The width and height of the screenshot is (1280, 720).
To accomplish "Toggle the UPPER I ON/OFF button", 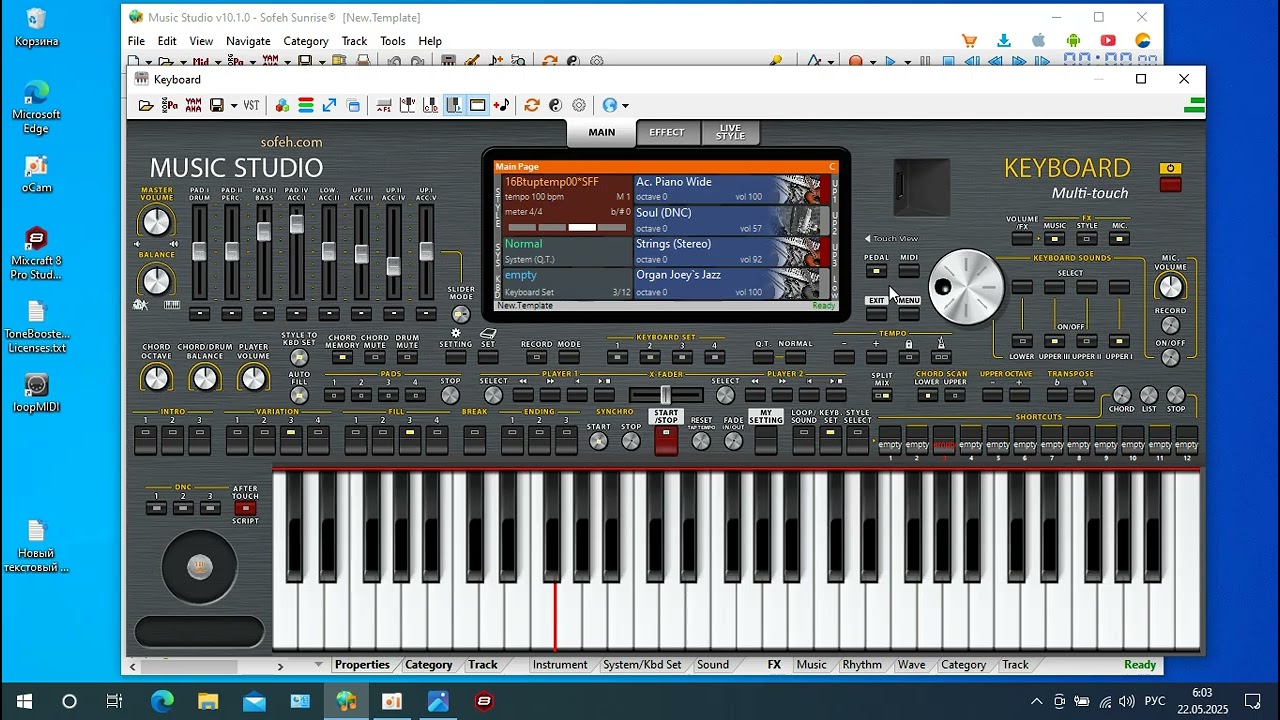I will pyautogui.click(x=1119, y=341).
